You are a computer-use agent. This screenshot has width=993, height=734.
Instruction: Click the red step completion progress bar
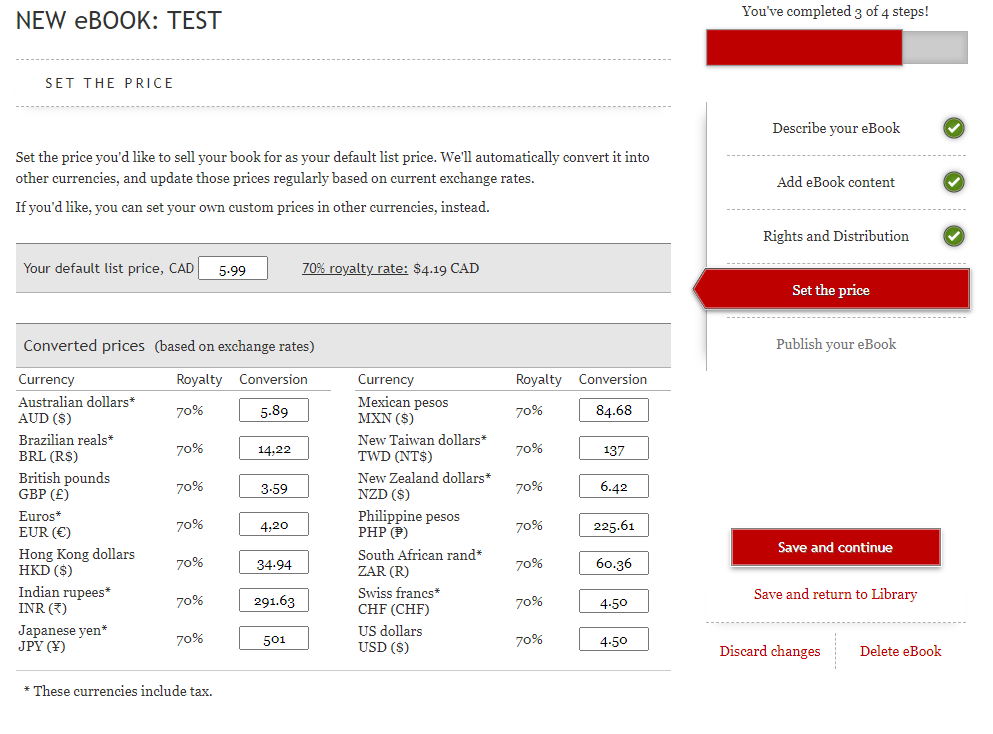tap(804, 48)
